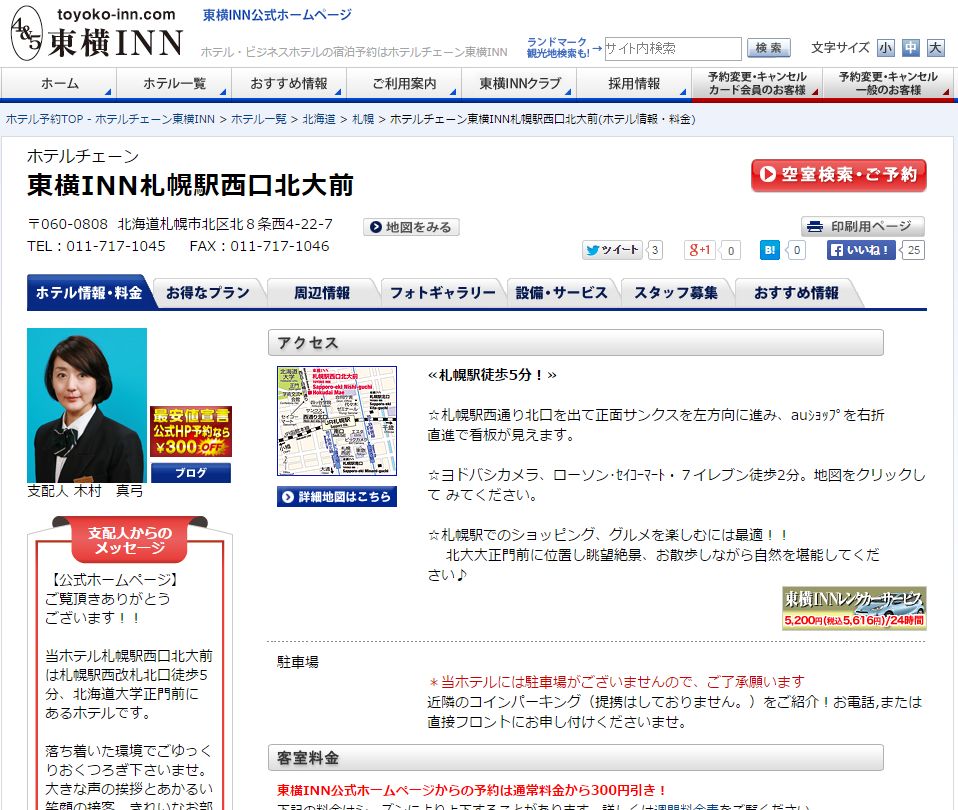Click the access map thumbnail

pyautogui.click(x=337, y=421)
